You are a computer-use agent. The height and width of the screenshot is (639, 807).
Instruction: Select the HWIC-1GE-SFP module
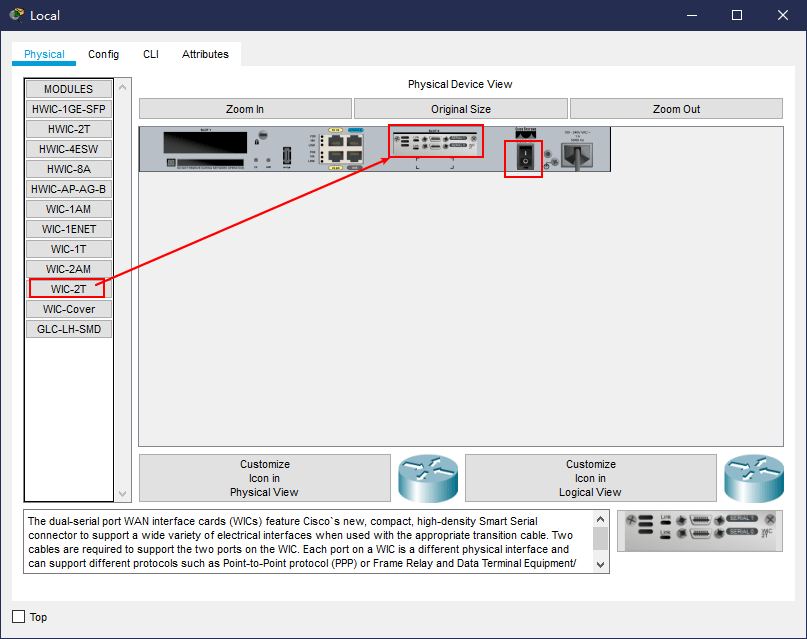68,109
